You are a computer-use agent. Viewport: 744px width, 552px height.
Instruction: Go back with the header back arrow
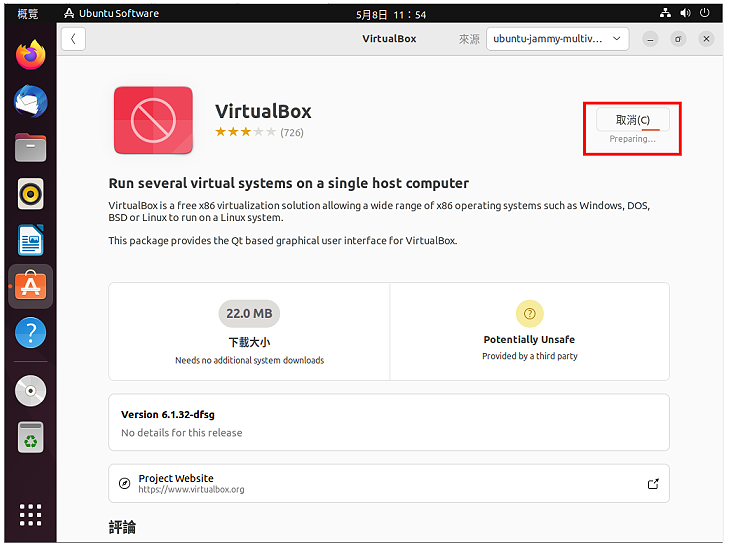(x=73, y=39)
